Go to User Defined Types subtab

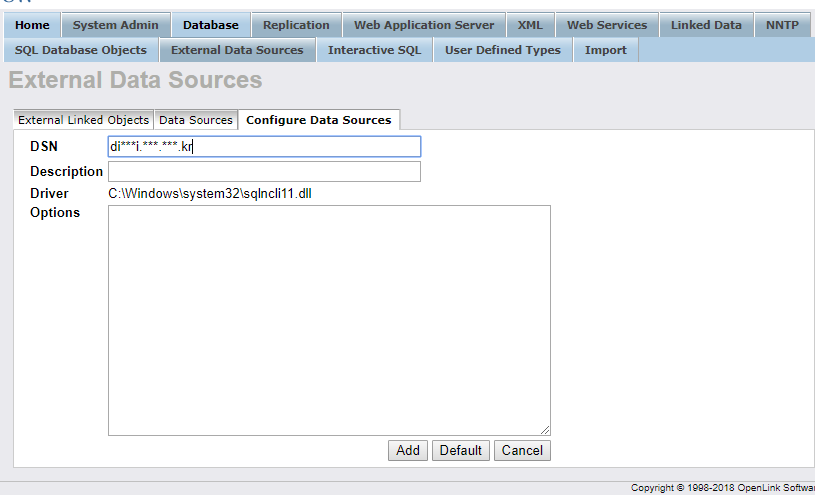point(502,50)
